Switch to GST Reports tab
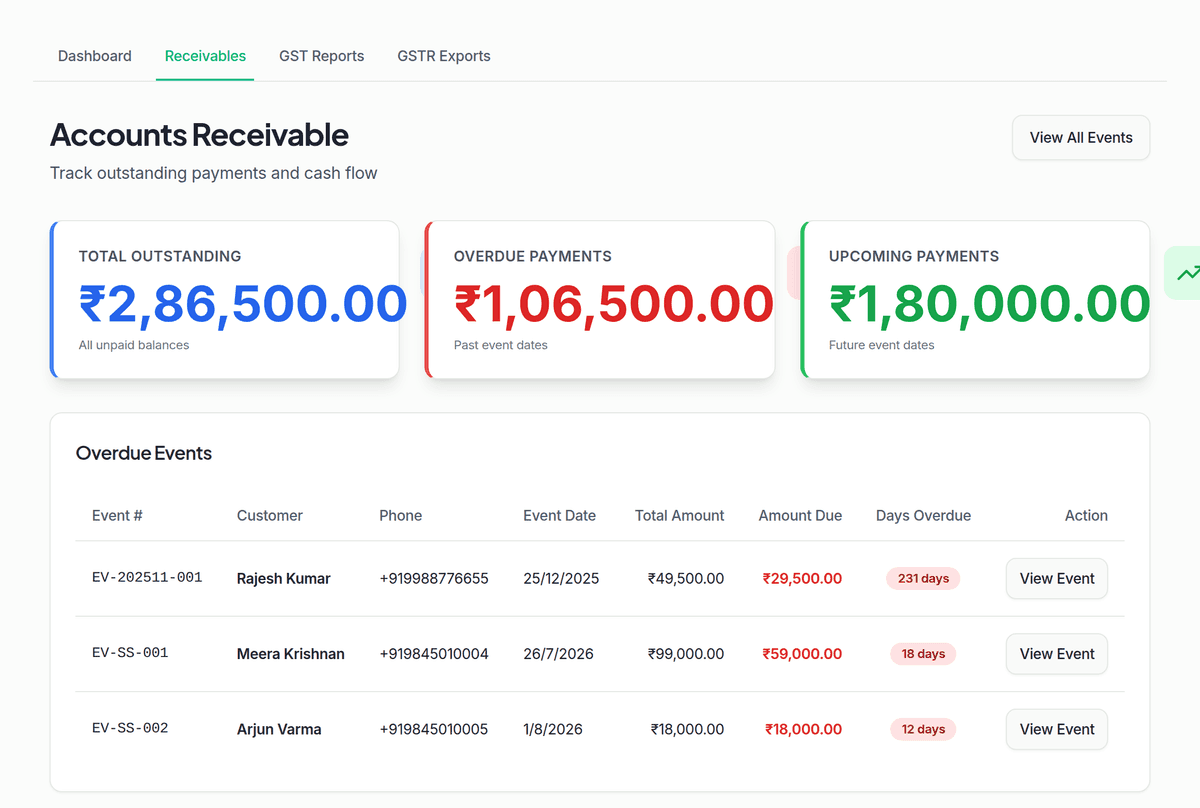1200x808 pixels. pos(321,56)
